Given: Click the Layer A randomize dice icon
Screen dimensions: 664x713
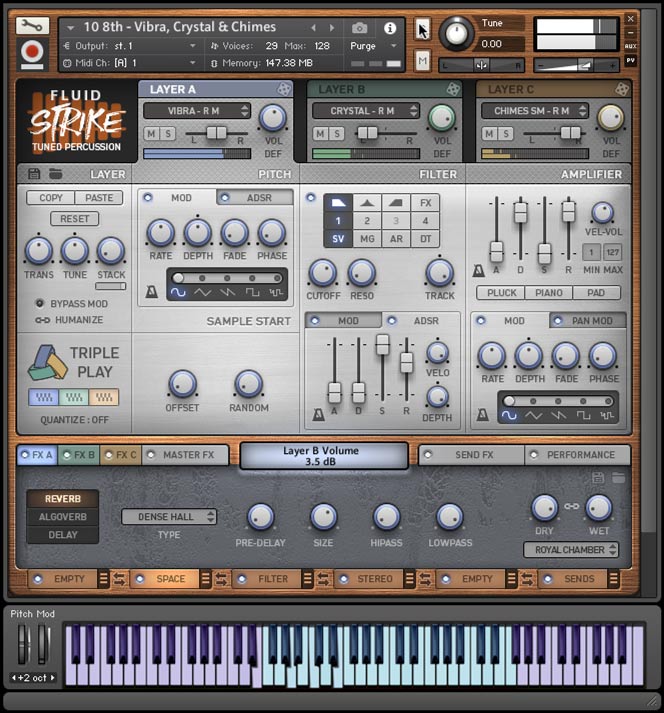Looking at the screenshot, I should (x=284, y=89).
